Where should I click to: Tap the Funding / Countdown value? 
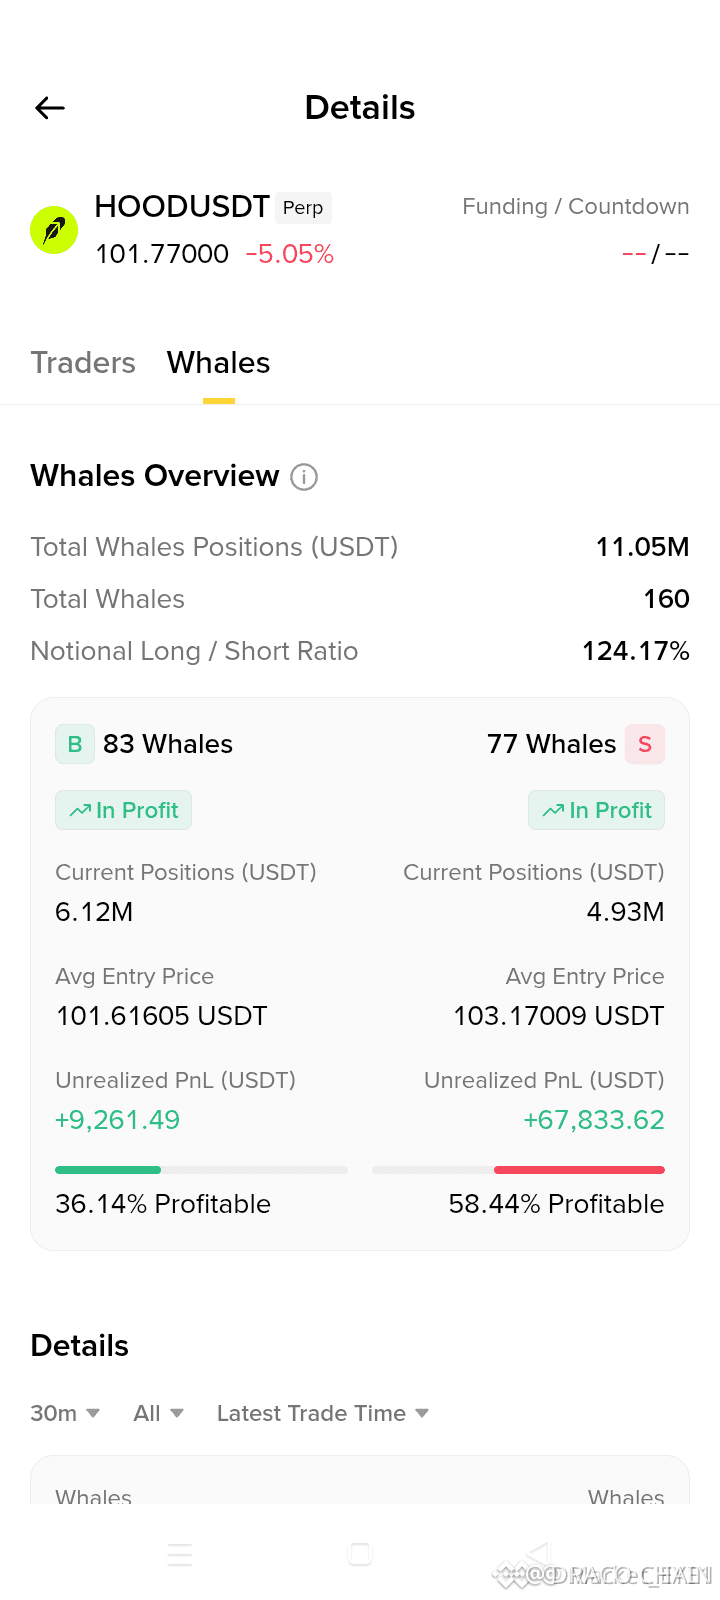[x=655, y=254]
